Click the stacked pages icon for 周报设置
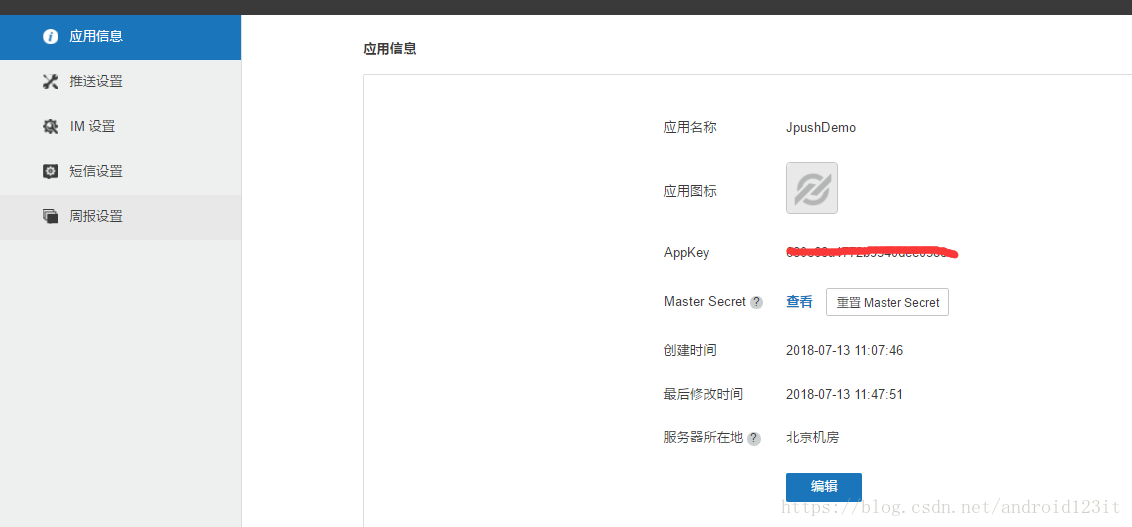 [51, 217]
